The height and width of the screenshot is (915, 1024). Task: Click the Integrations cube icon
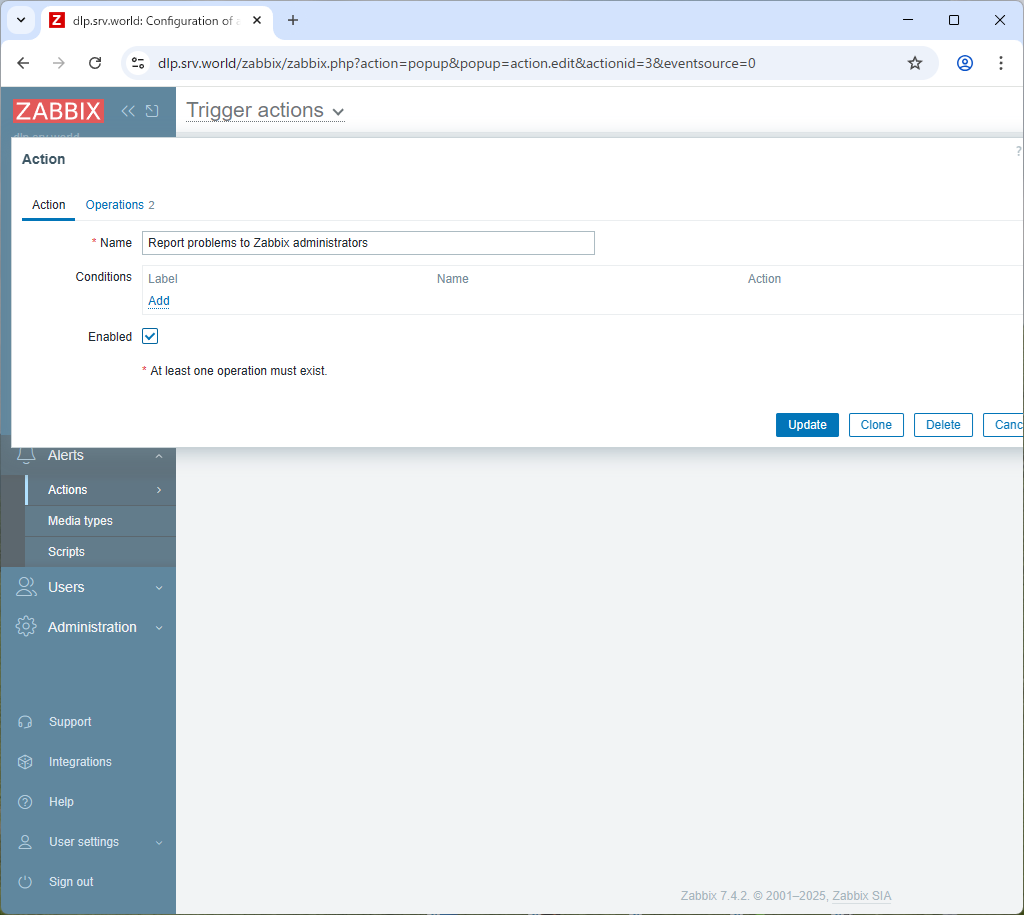point(26,762)
